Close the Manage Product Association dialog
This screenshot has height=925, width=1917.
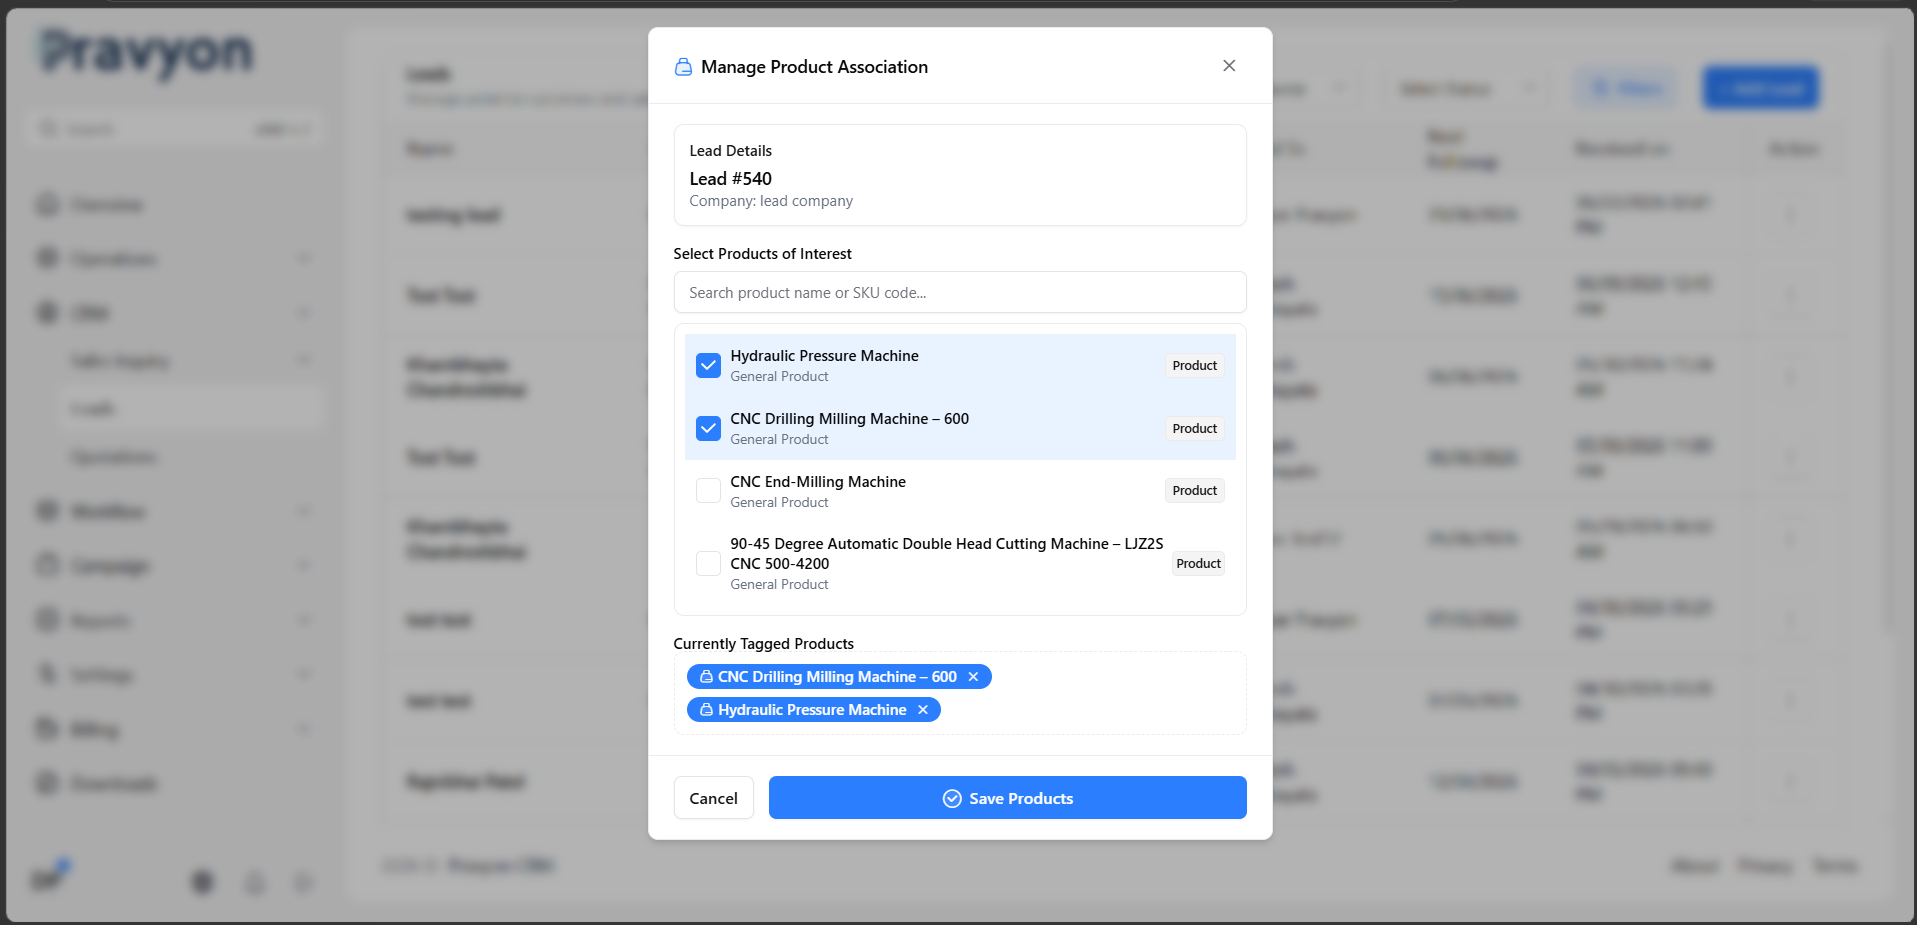(1229, 66)
